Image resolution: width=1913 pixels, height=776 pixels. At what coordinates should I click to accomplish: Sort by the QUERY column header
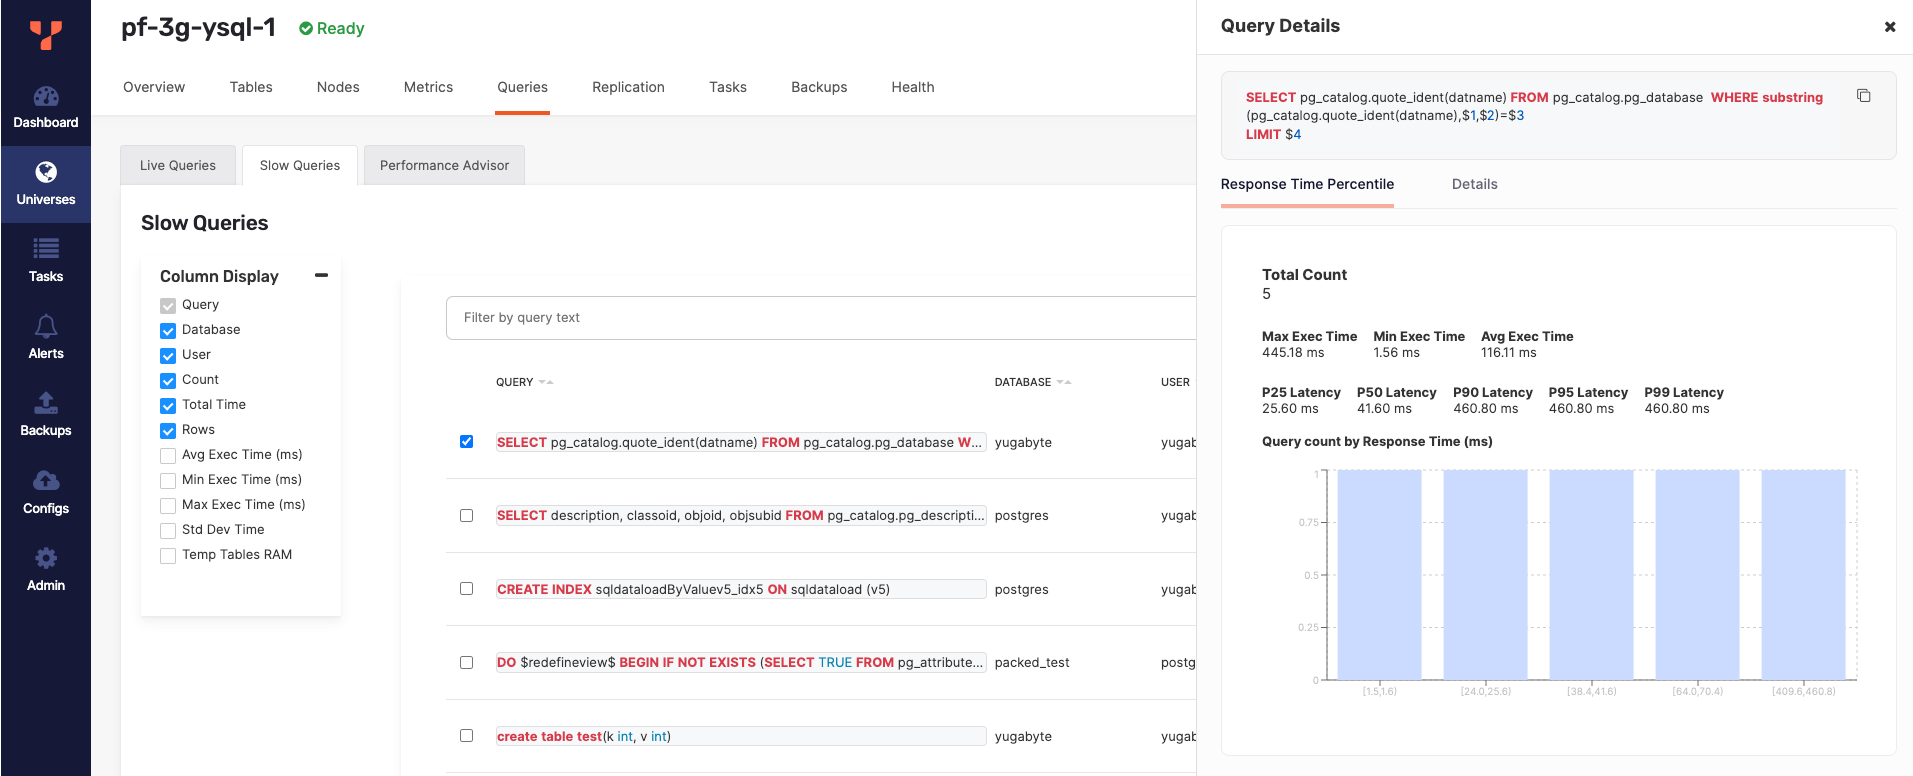[x=515, y=382]
